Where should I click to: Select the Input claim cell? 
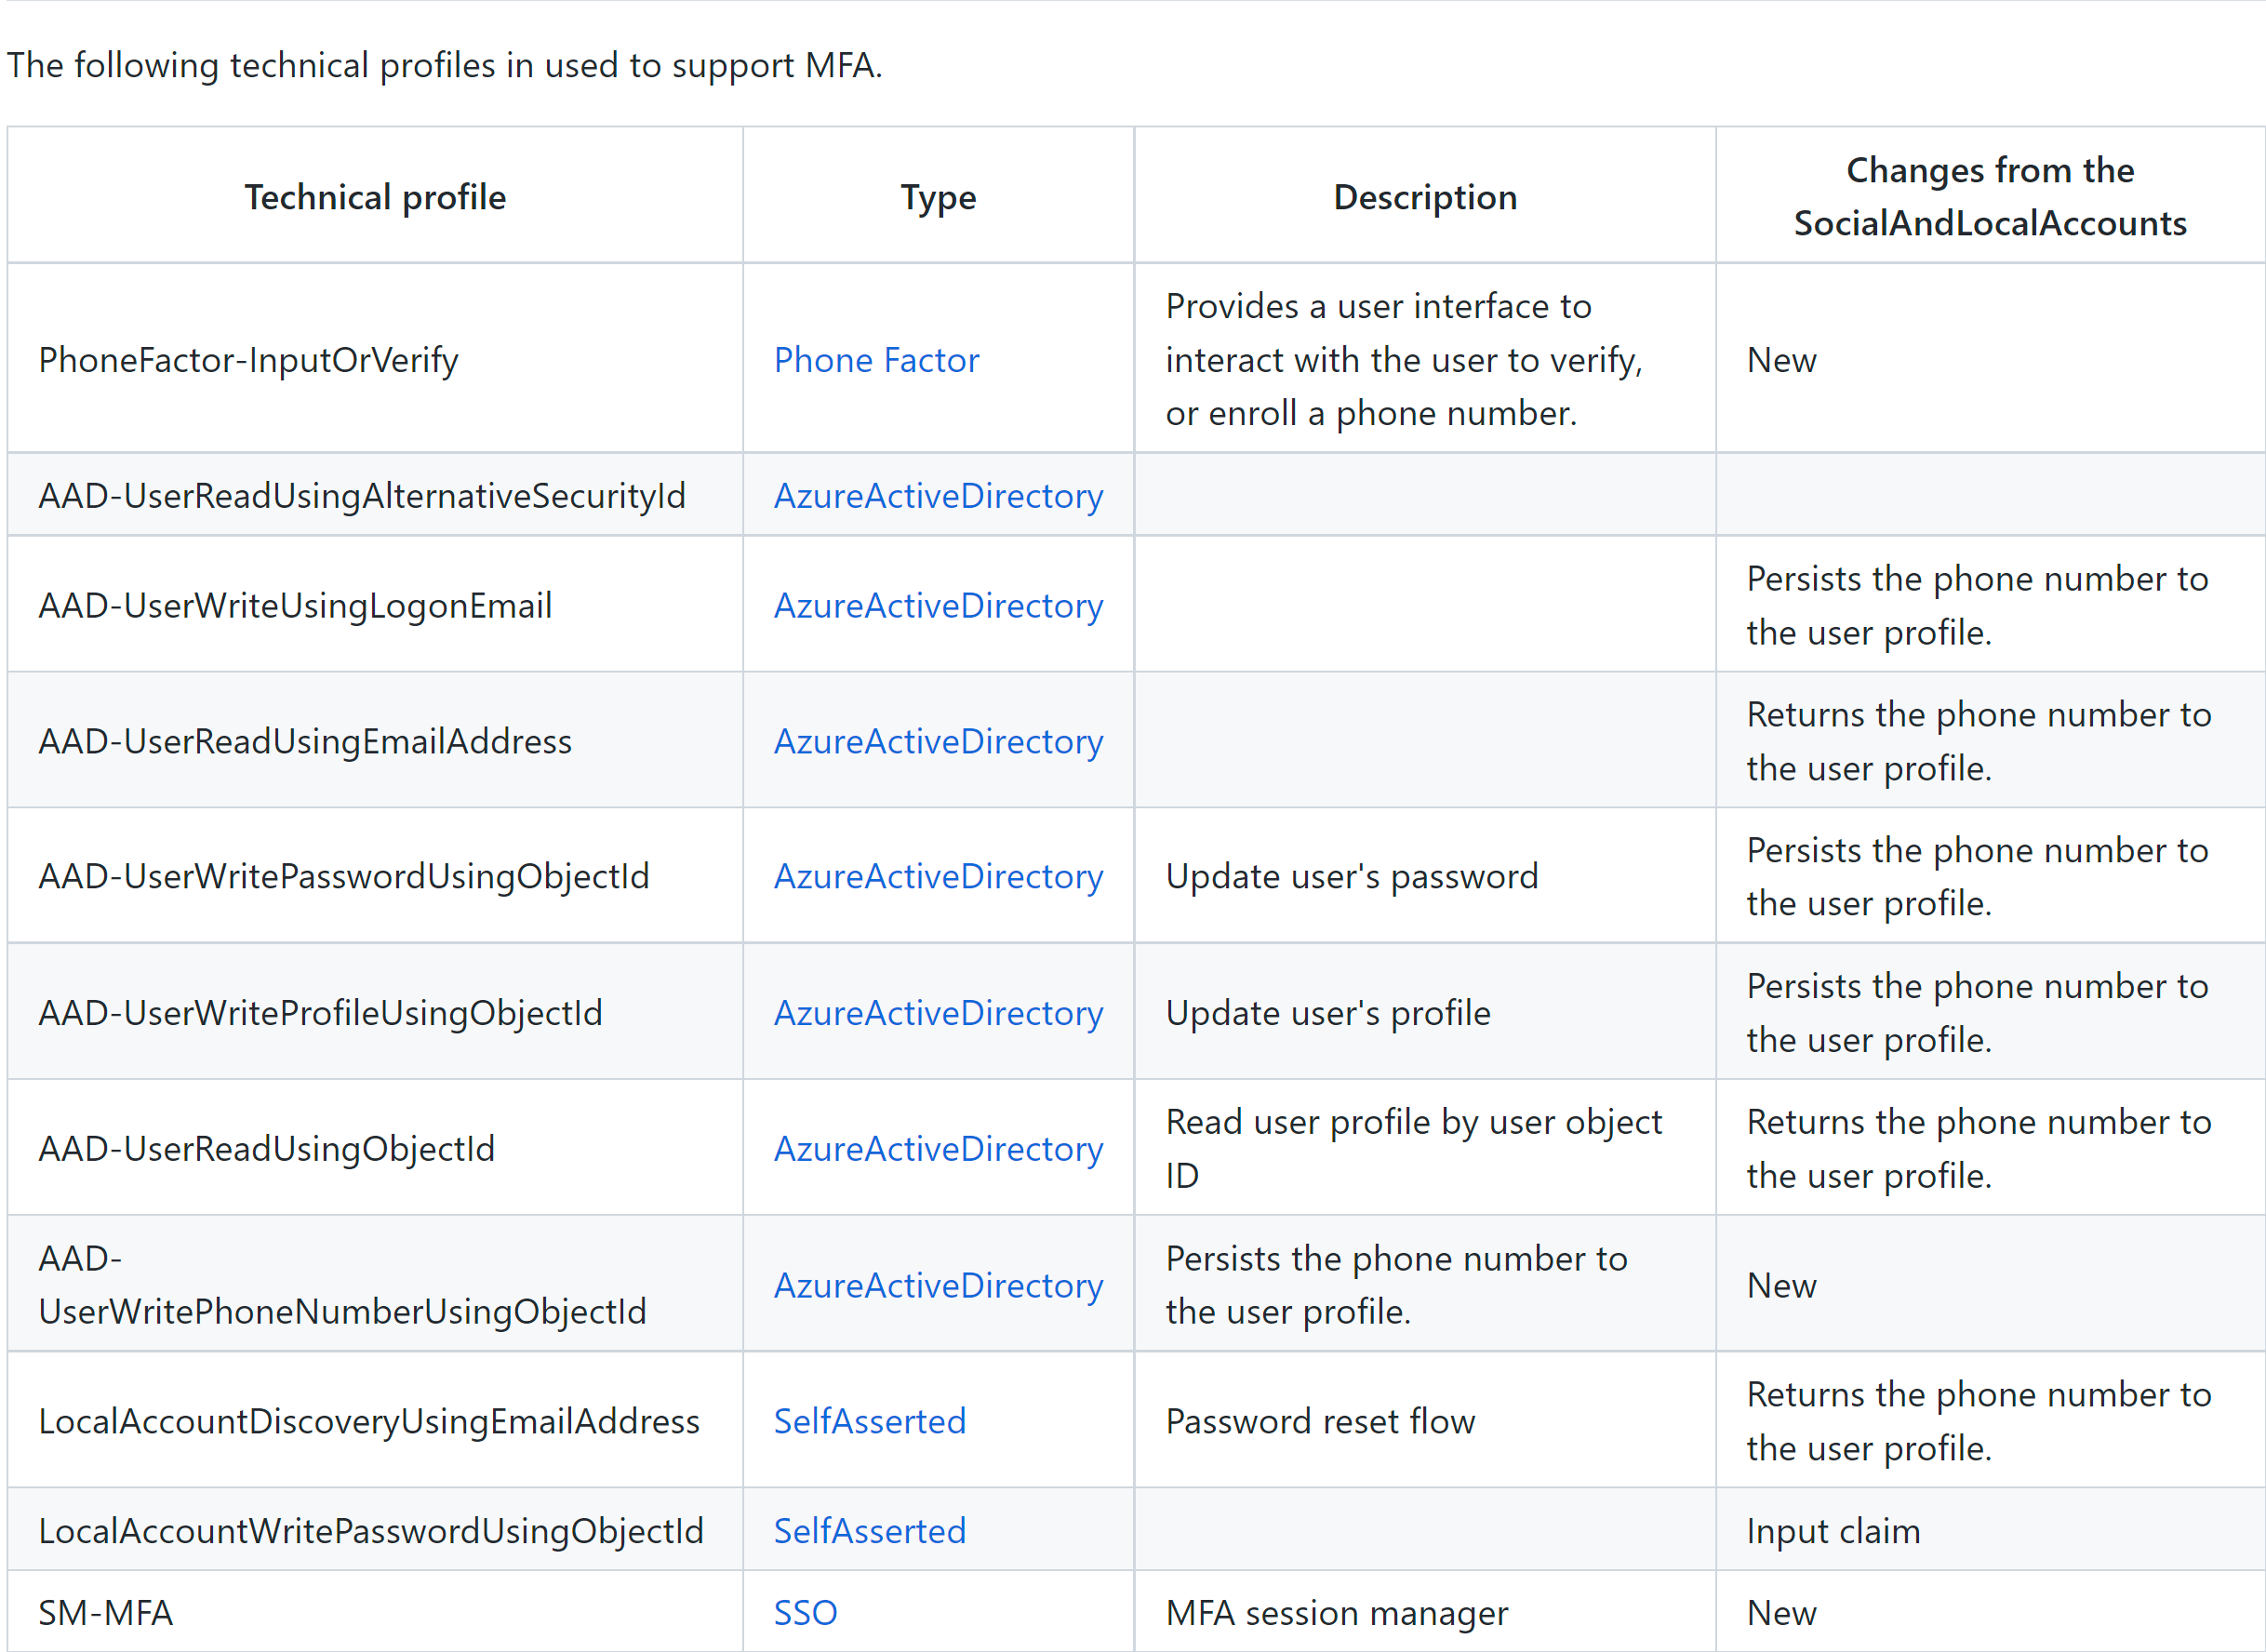point(1833,1530)
